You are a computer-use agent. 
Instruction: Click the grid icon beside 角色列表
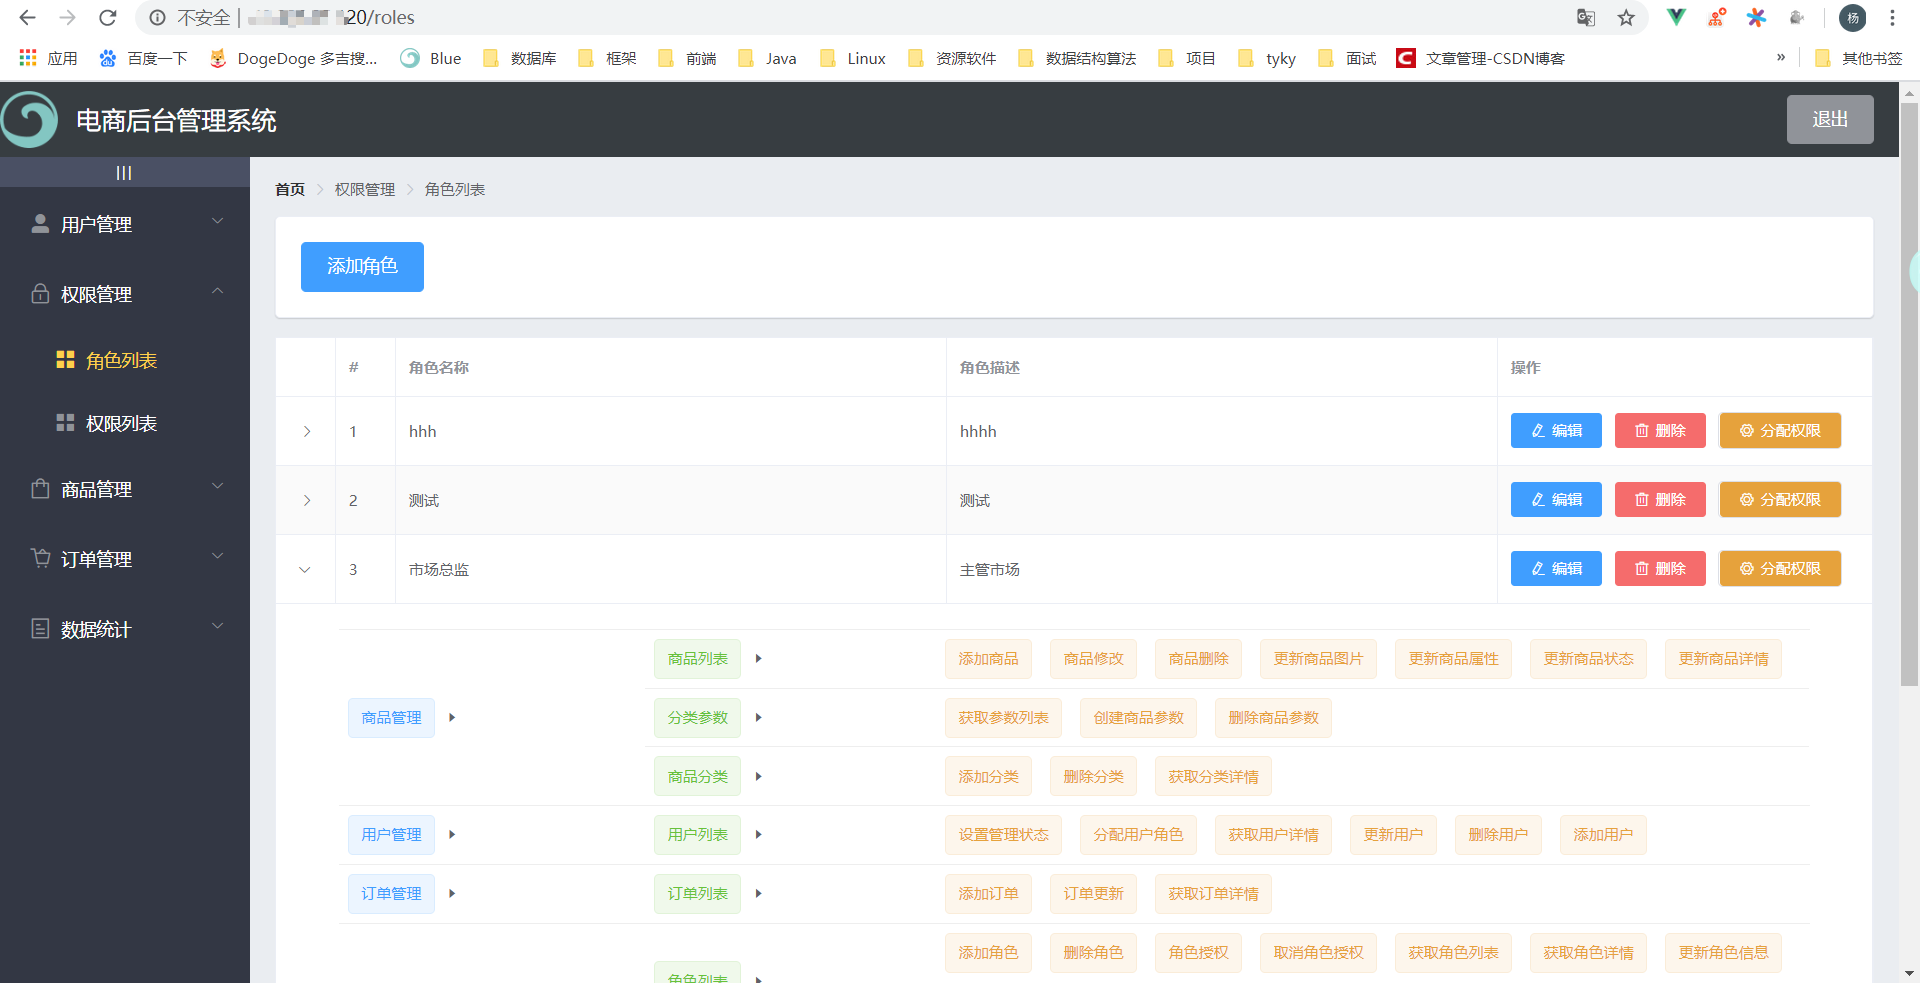[x=65, y=359]
